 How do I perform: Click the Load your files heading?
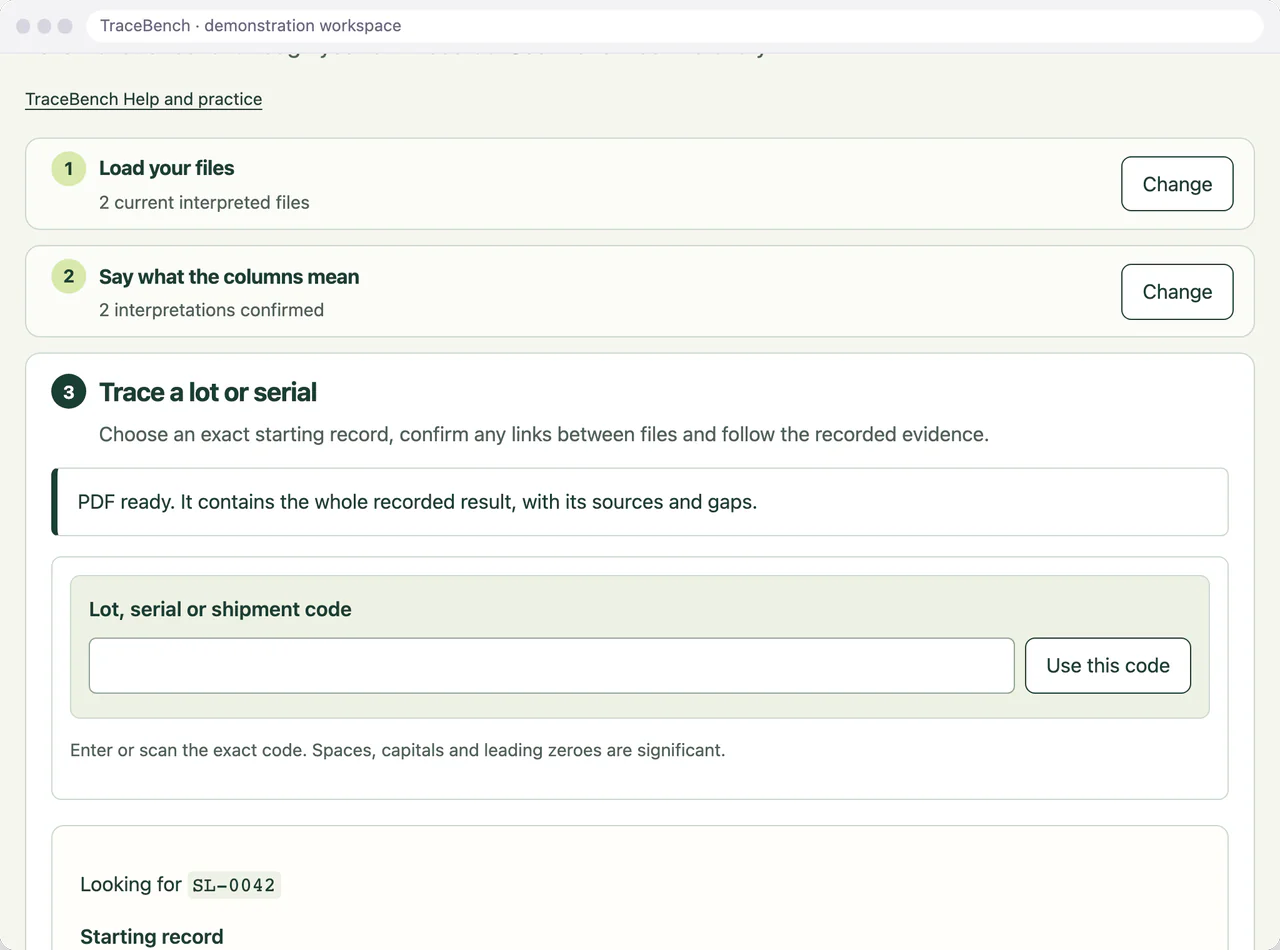pyautogui.click(x=167, y=168)
